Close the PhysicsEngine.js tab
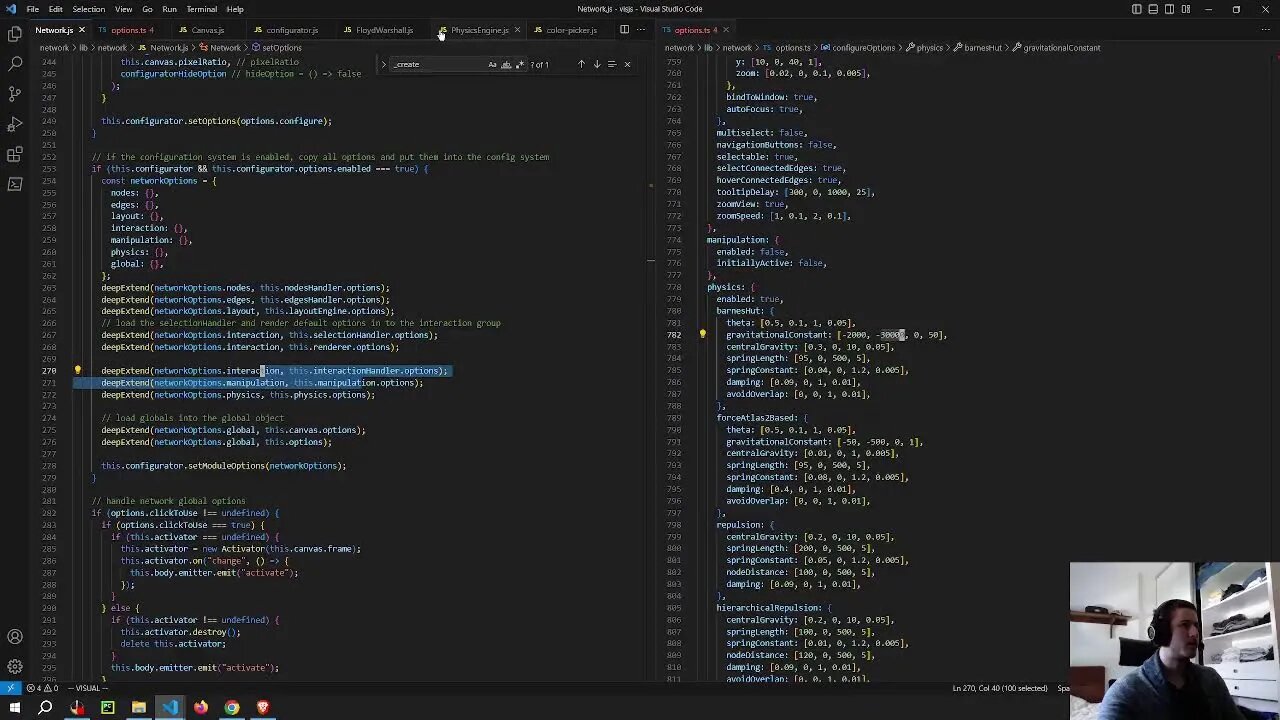 517,30
